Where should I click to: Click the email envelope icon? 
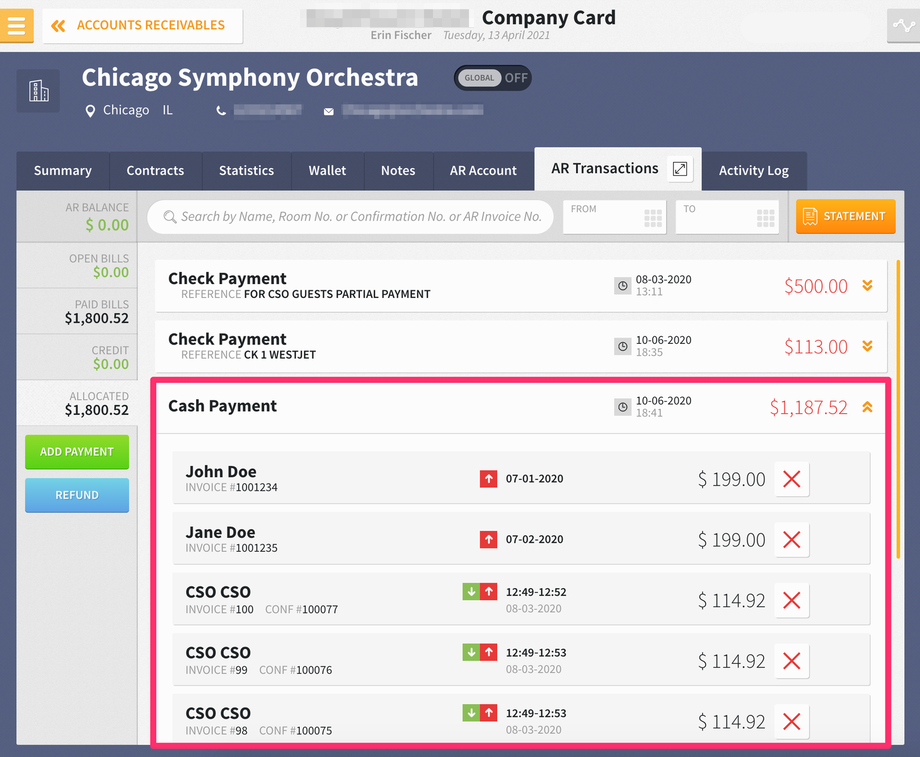329,111
